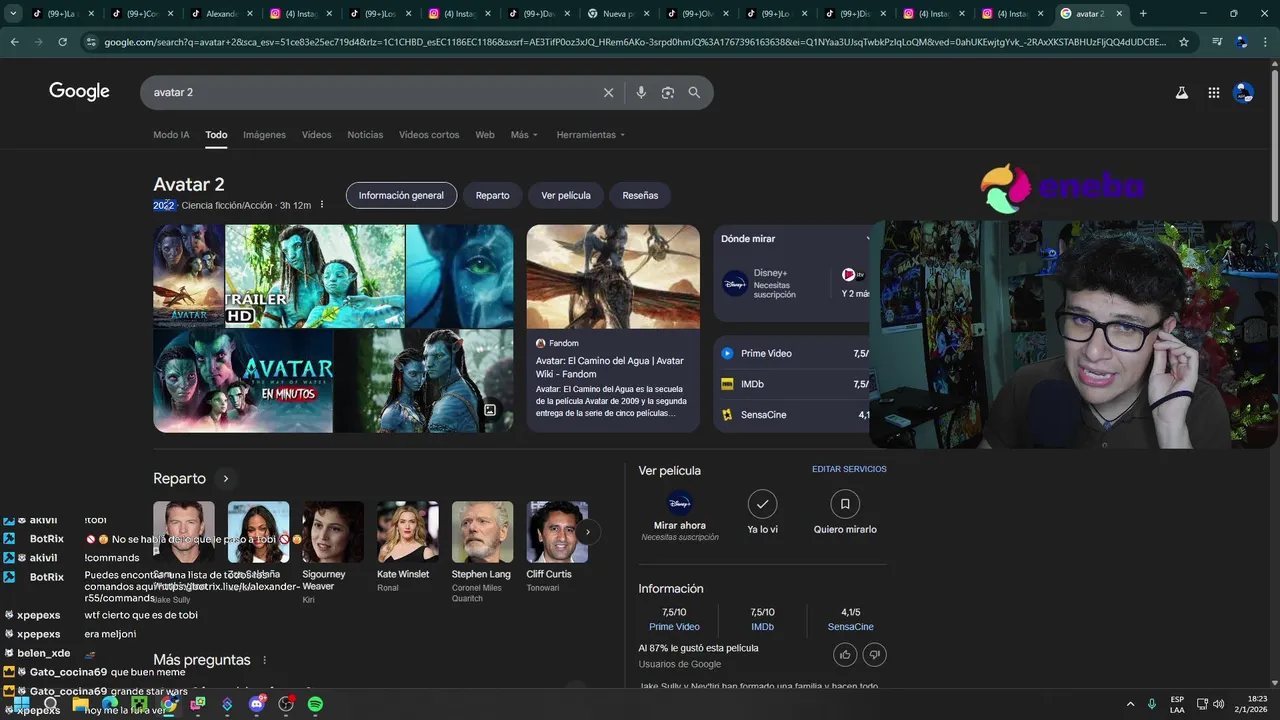Click the Chrome icon in the taskbar
The height and width of the screenshot is (720, 1280).
169,704
